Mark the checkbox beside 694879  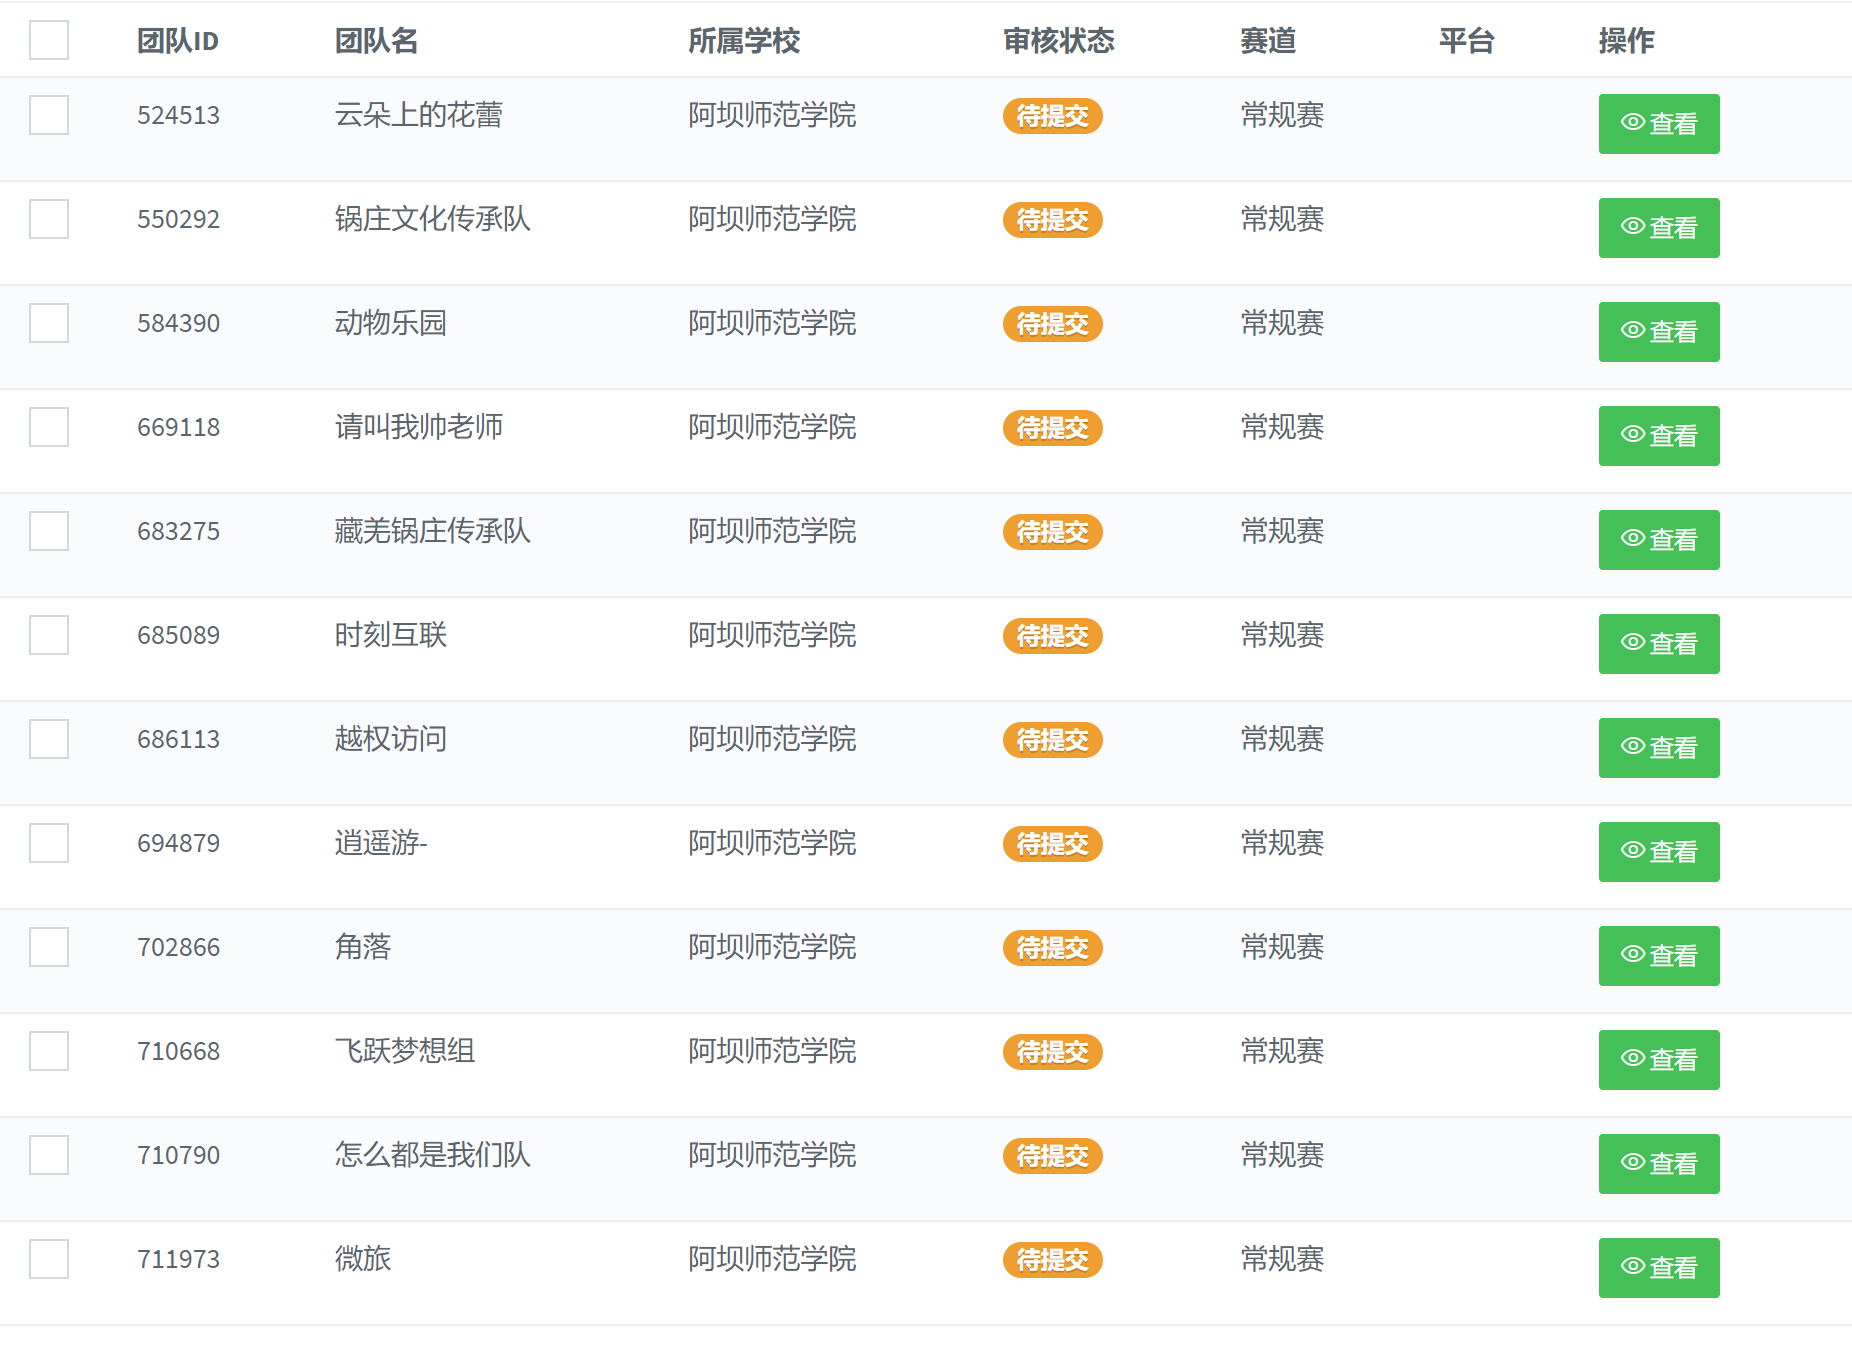click(49, 843)
